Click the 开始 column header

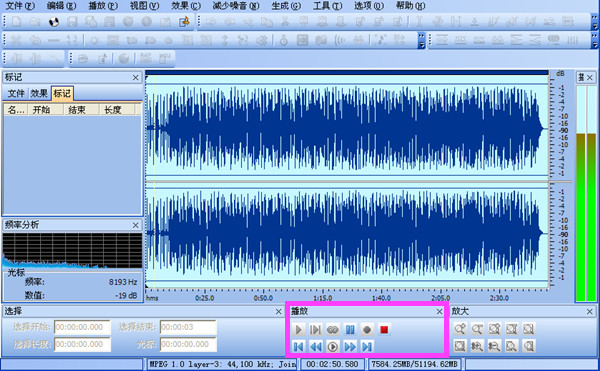point(46,110)
